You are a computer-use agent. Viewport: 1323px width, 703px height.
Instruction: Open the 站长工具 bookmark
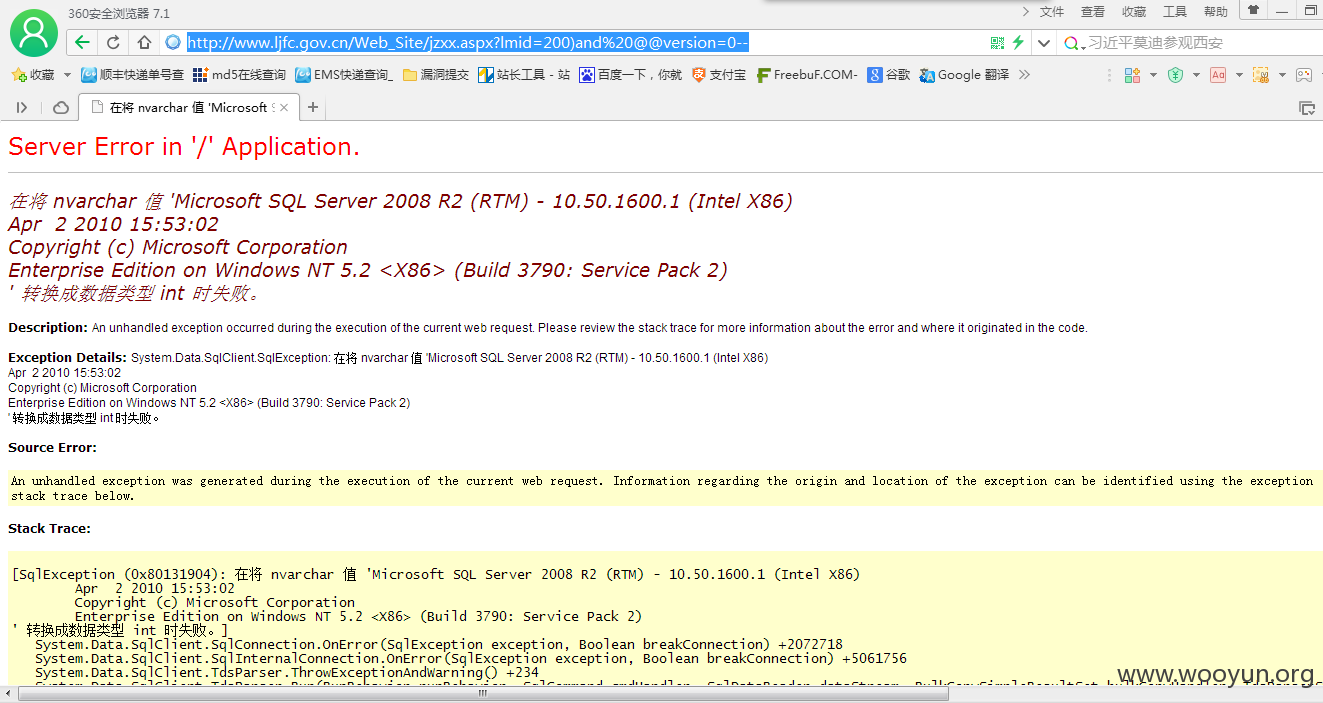click(x=524, y=75)
